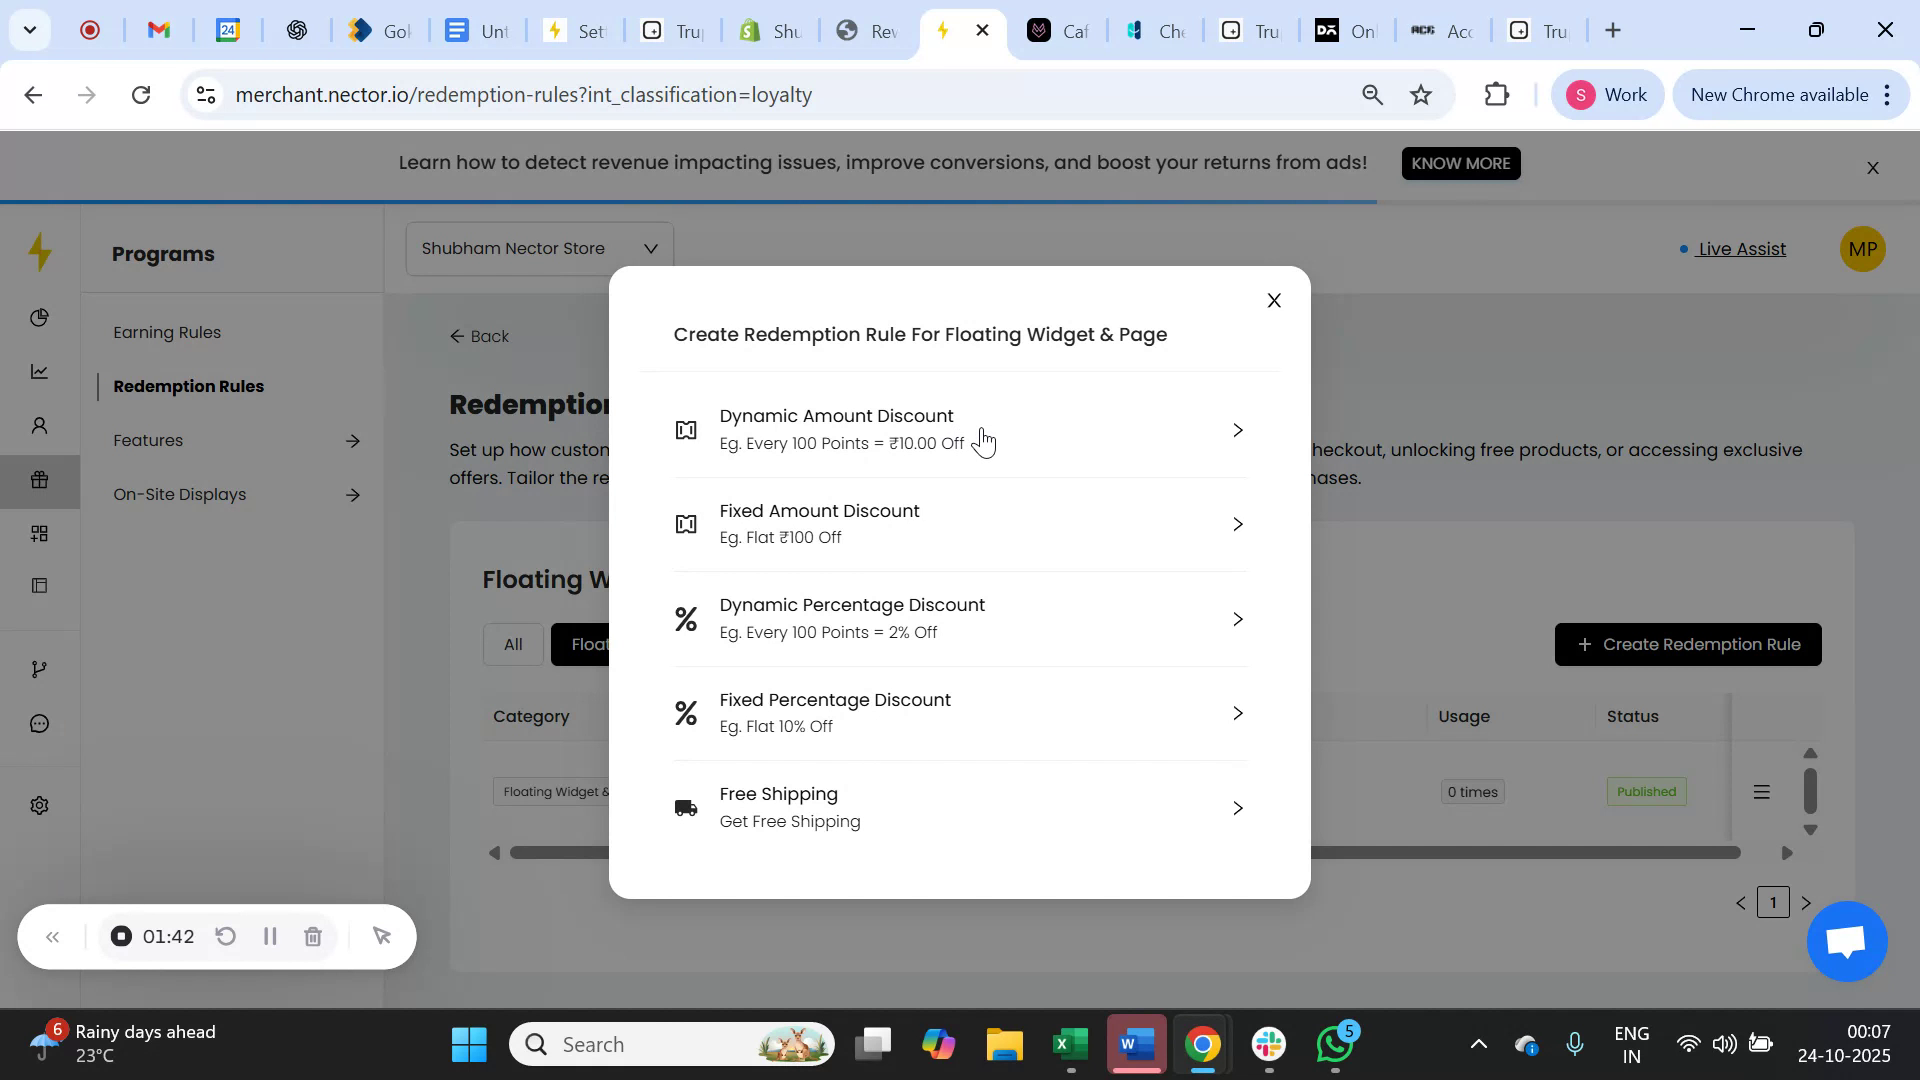Open the On-Site Displays section
Screen dimensions: 1920x1080
pyautogui.click(x=179, y=493)
